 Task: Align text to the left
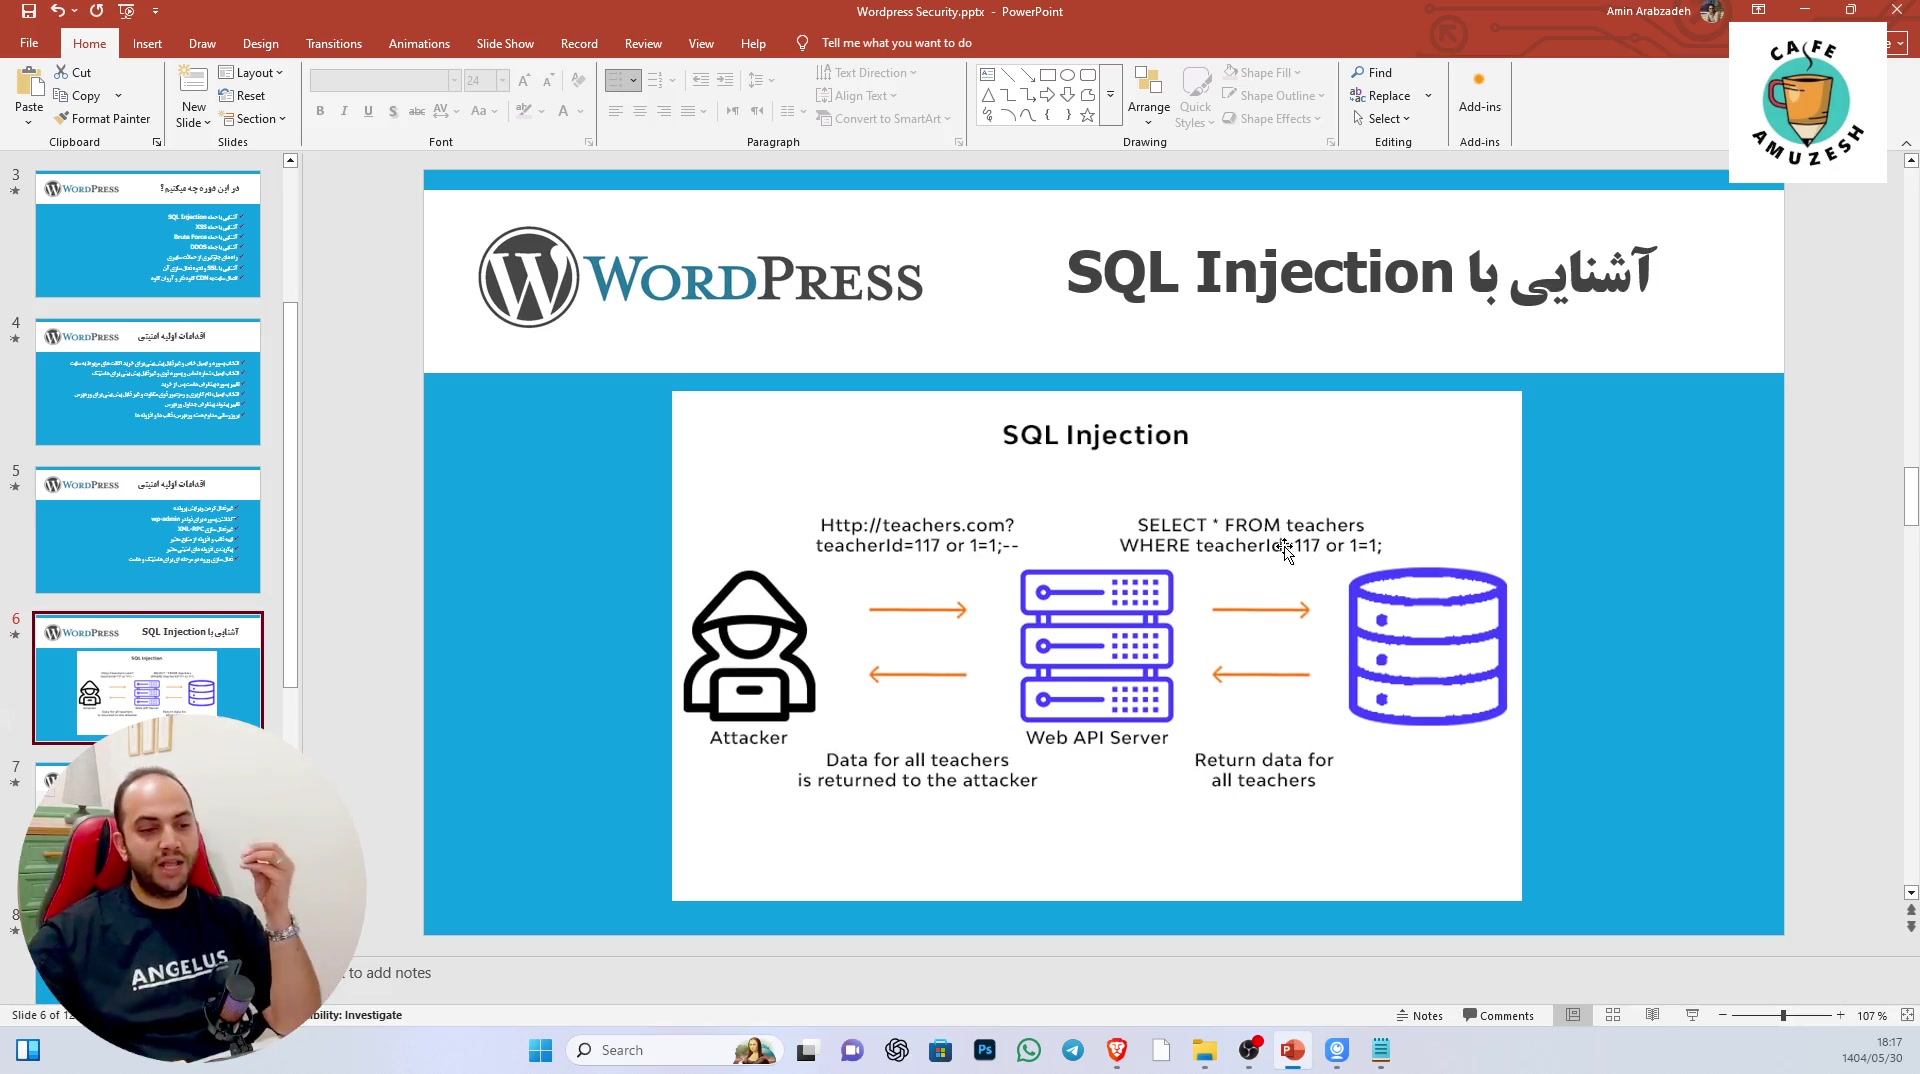(x=616, y=111)
